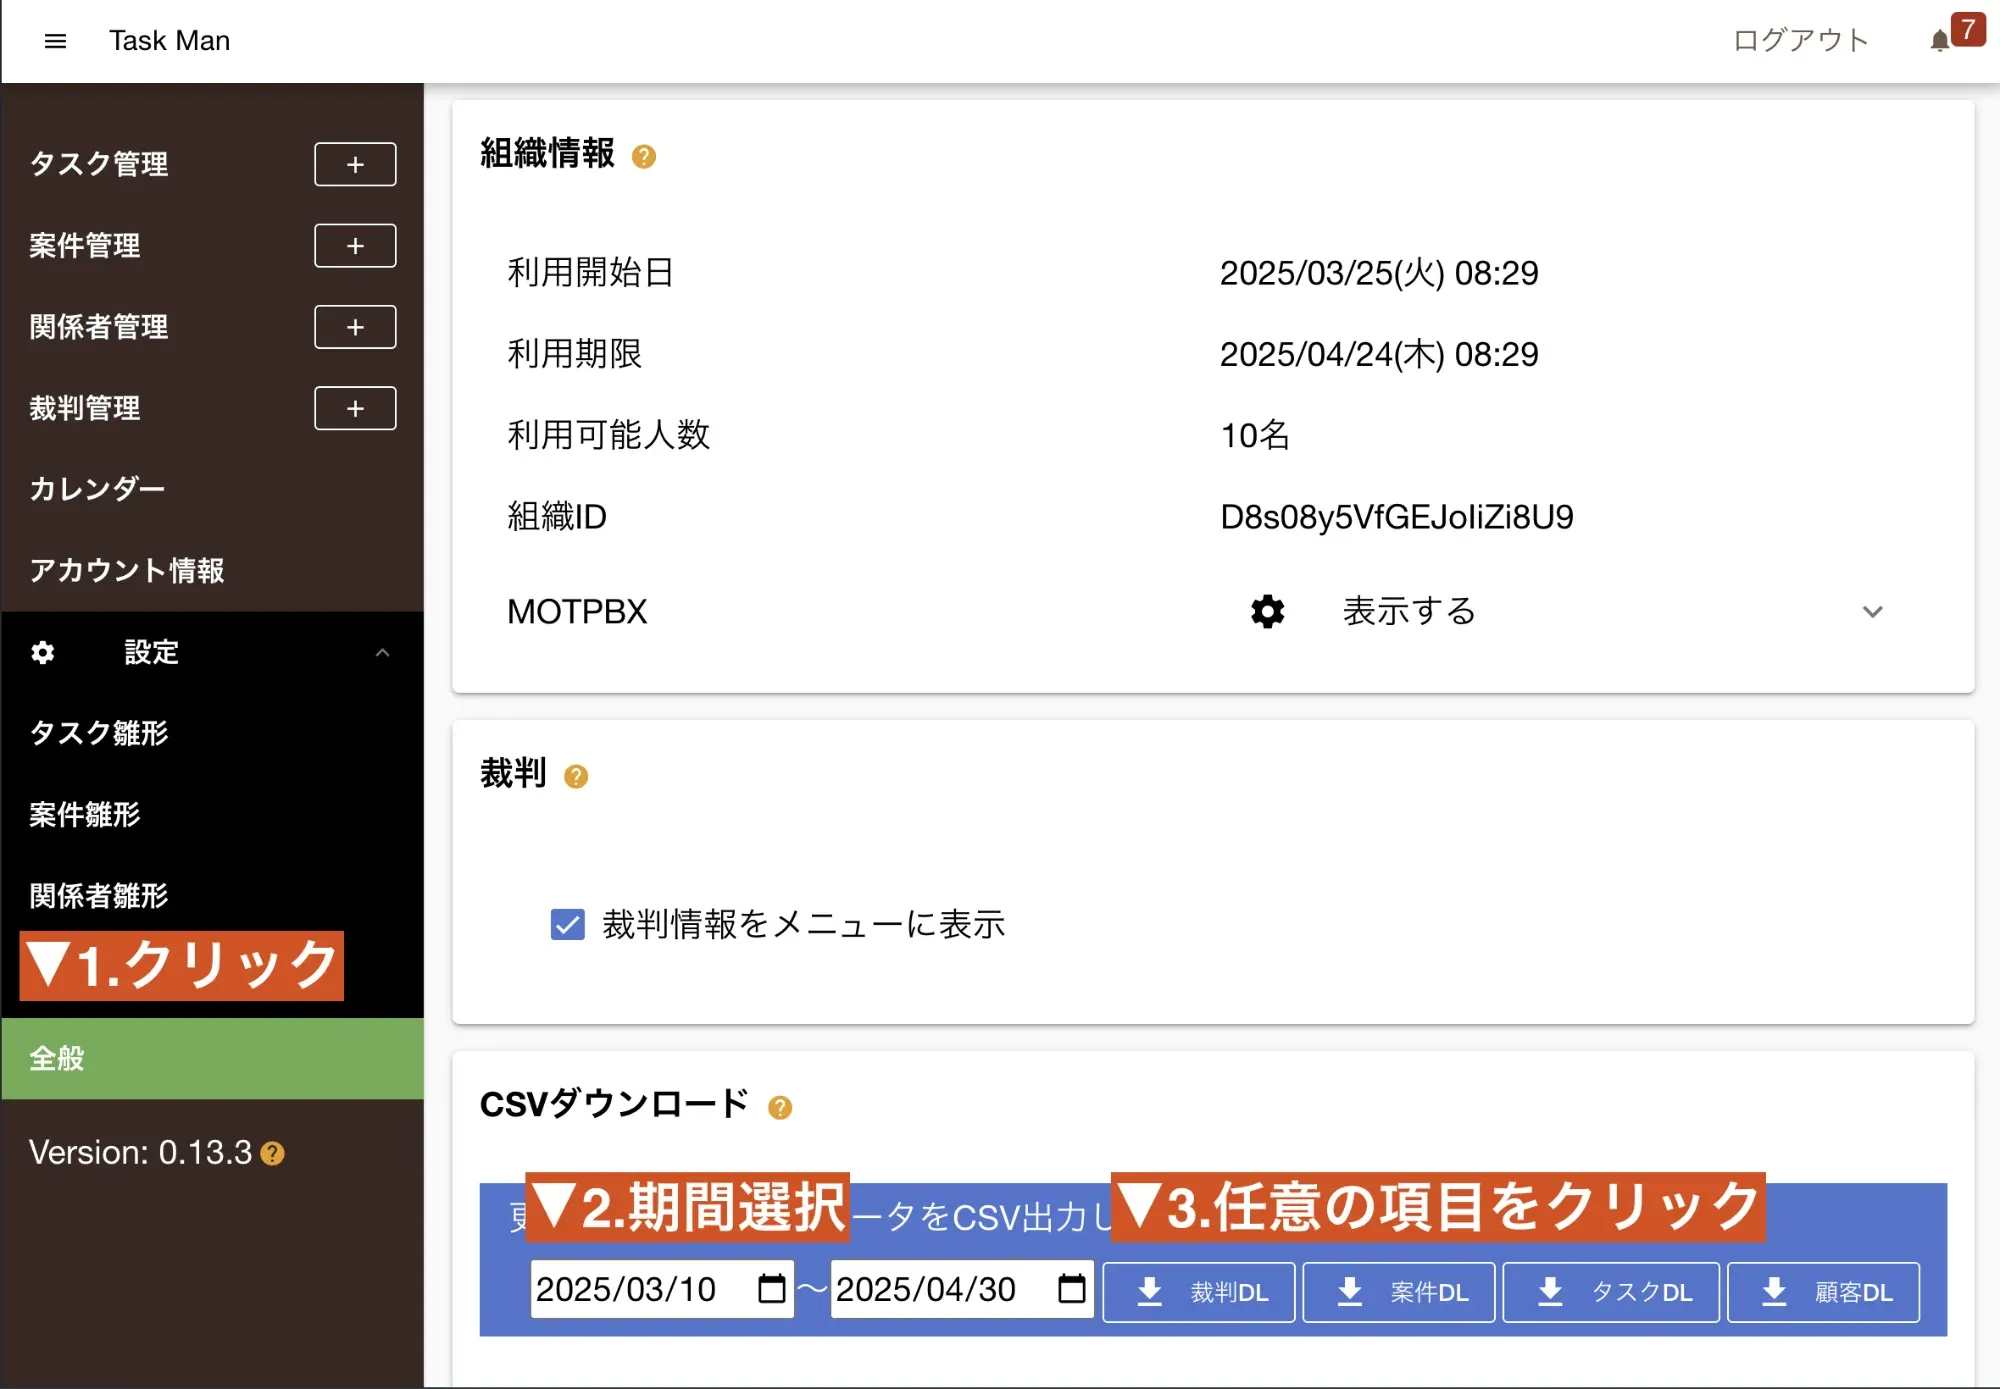Click the help icon beside 組織情報
2000x1389 pixels.
(644, 157)
